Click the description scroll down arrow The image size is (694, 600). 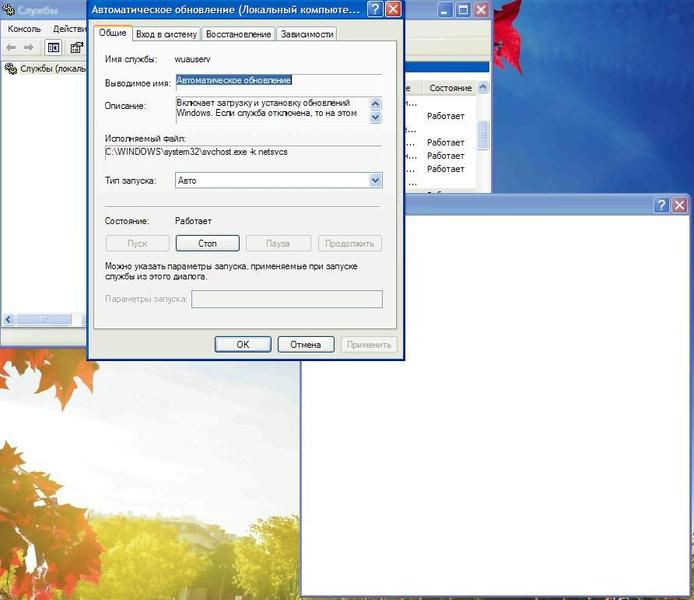click(375, 117)
